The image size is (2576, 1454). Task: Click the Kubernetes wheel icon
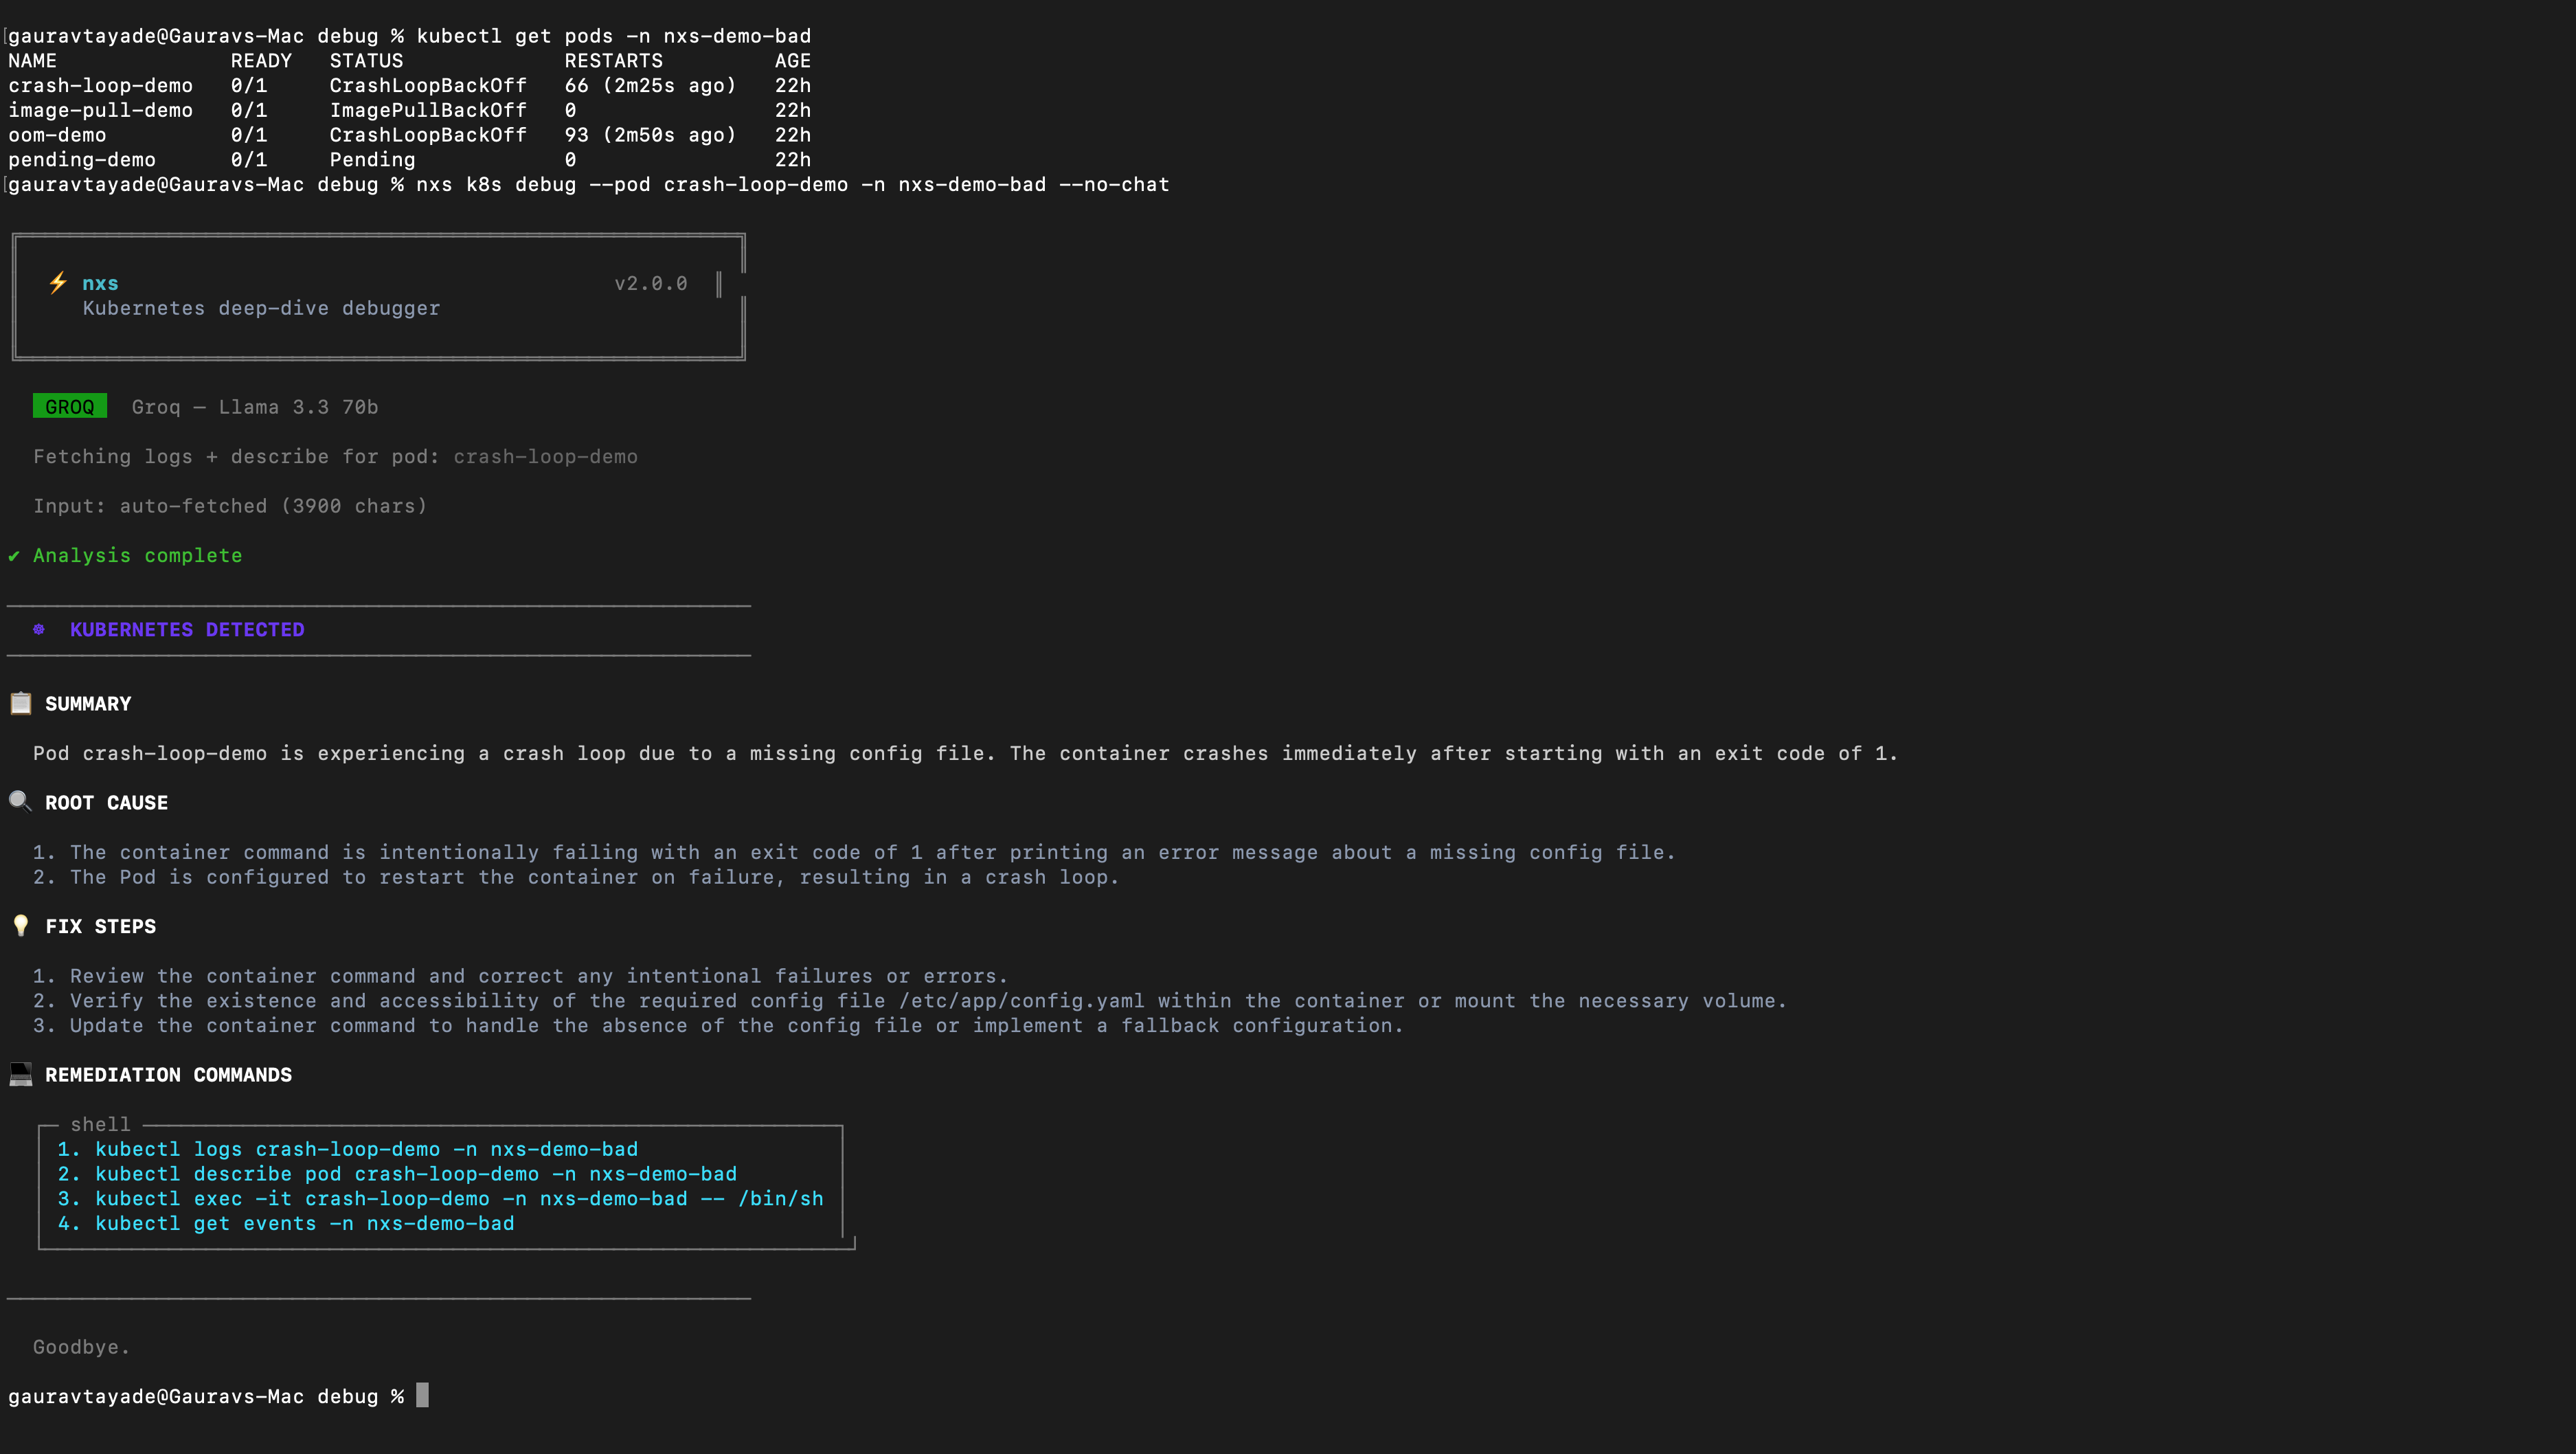[x=39, y=629]
